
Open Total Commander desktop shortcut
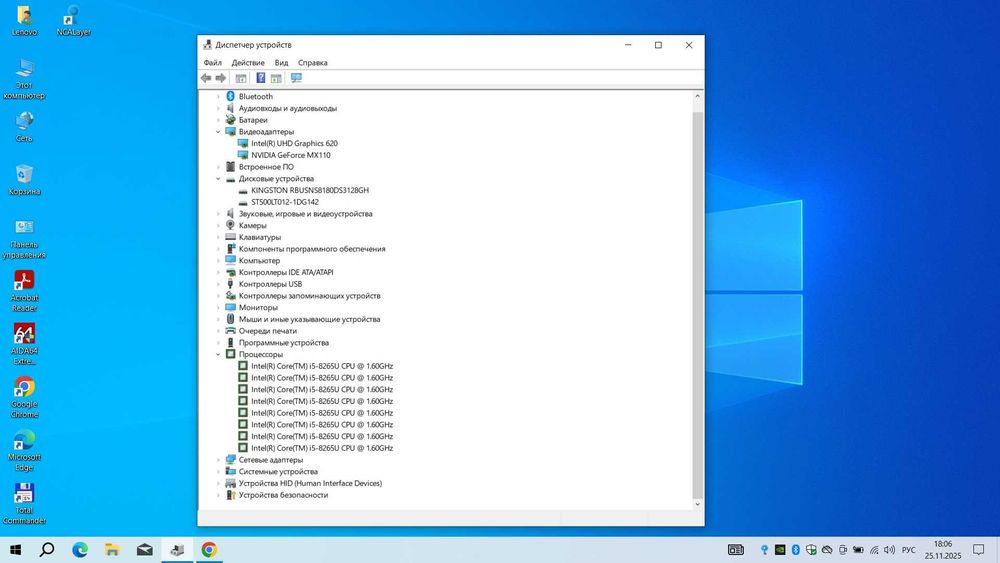[x=24, y=503]
